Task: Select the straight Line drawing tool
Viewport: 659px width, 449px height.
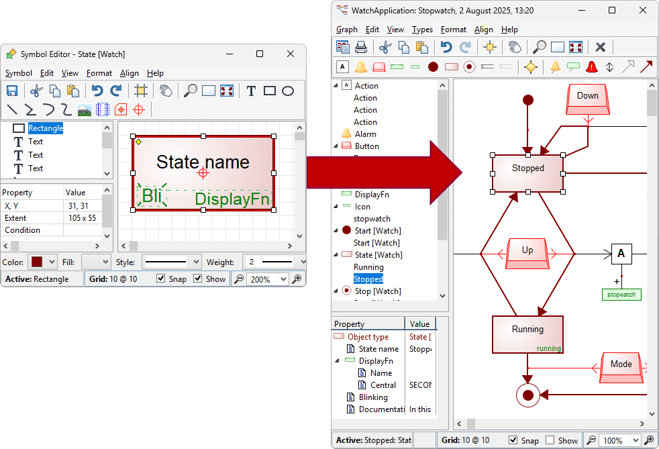Action: 12,110
